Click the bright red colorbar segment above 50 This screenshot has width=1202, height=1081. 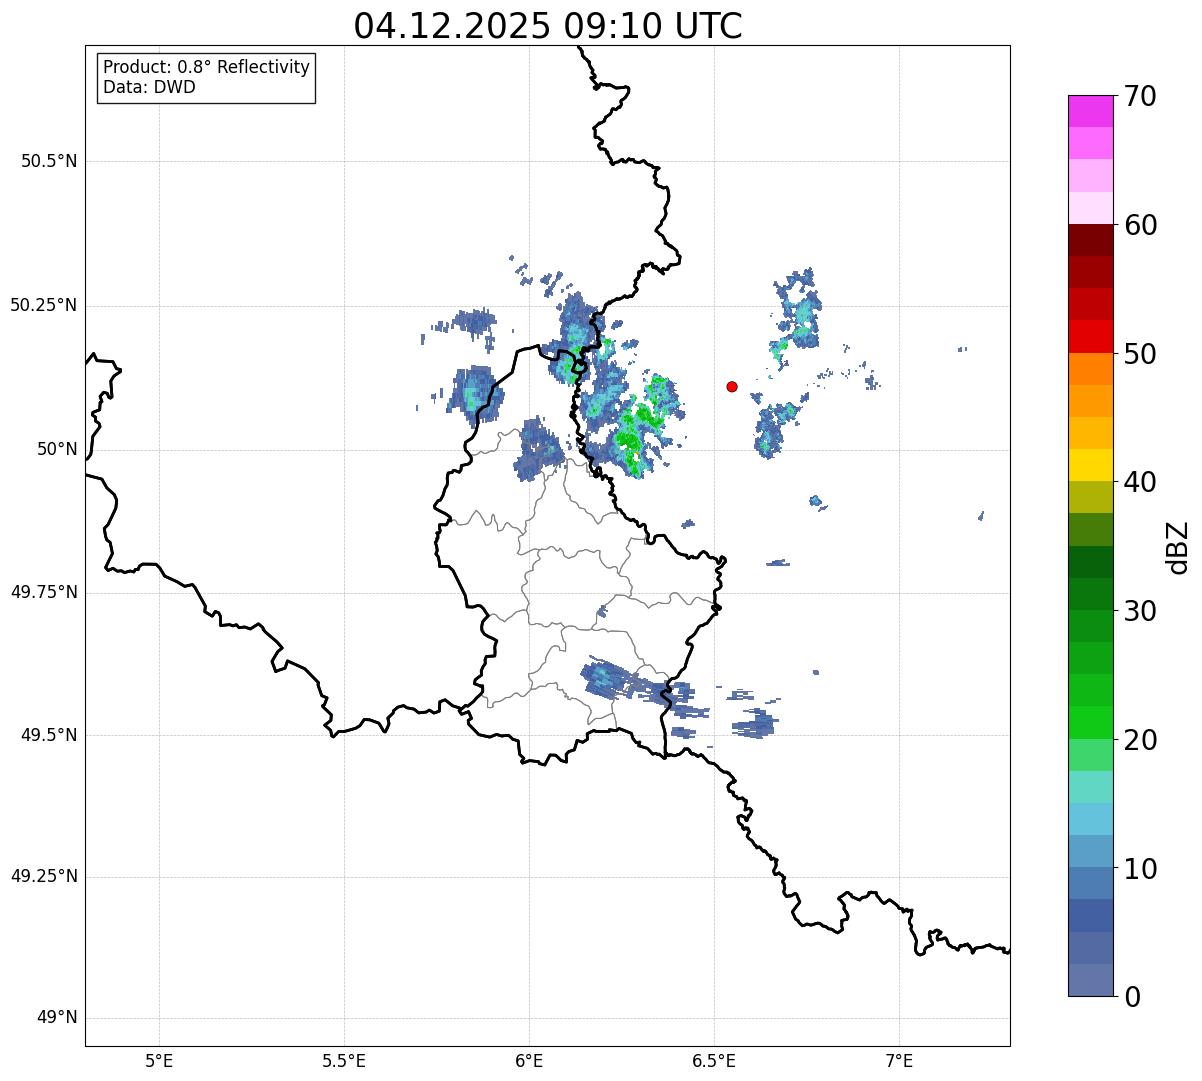click(1090, 337)
